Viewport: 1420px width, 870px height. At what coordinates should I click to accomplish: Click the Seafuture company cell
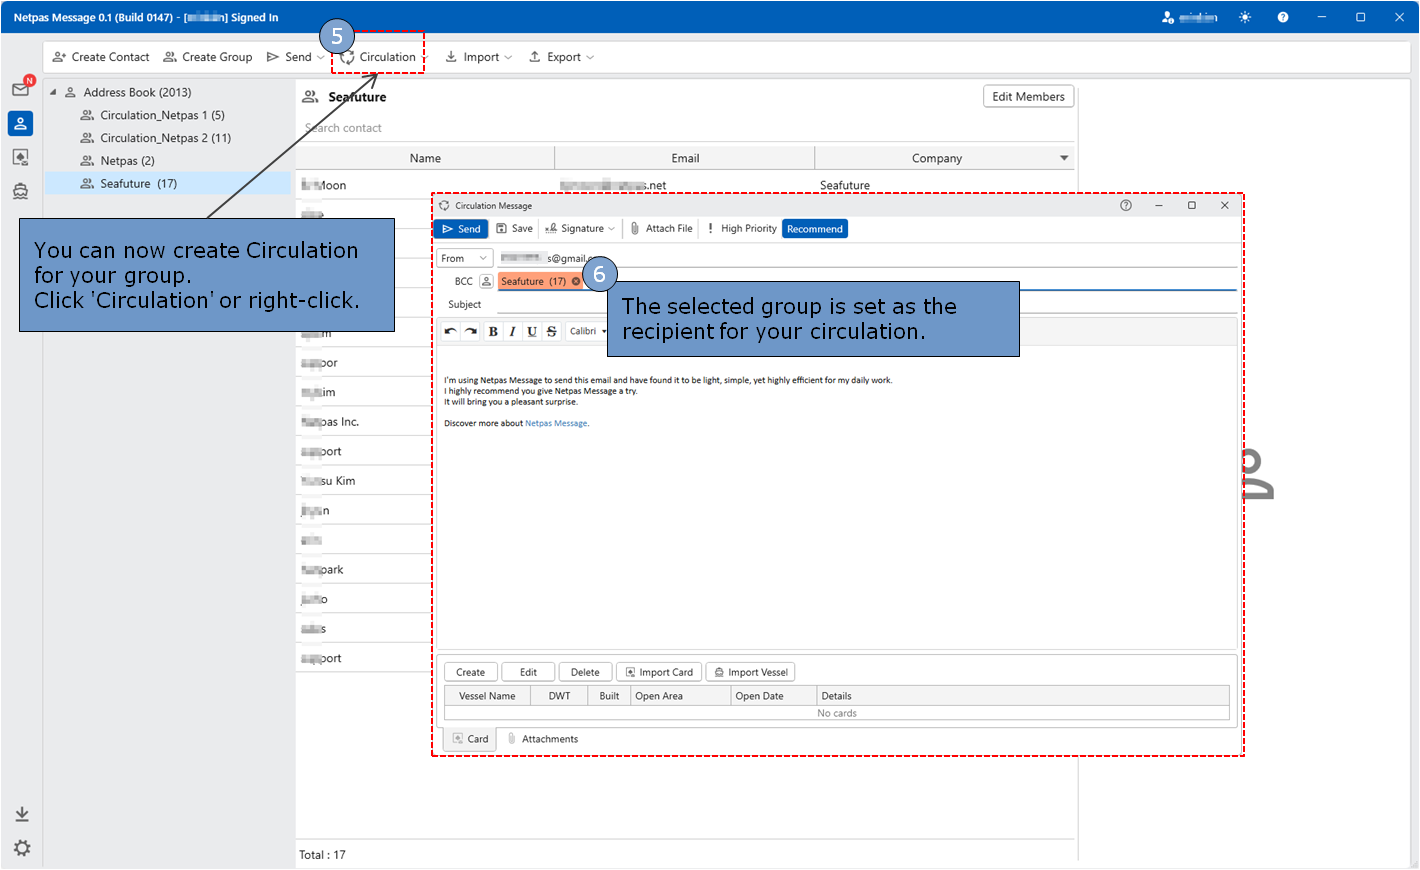pyautogui.click(x=844, y=185)
